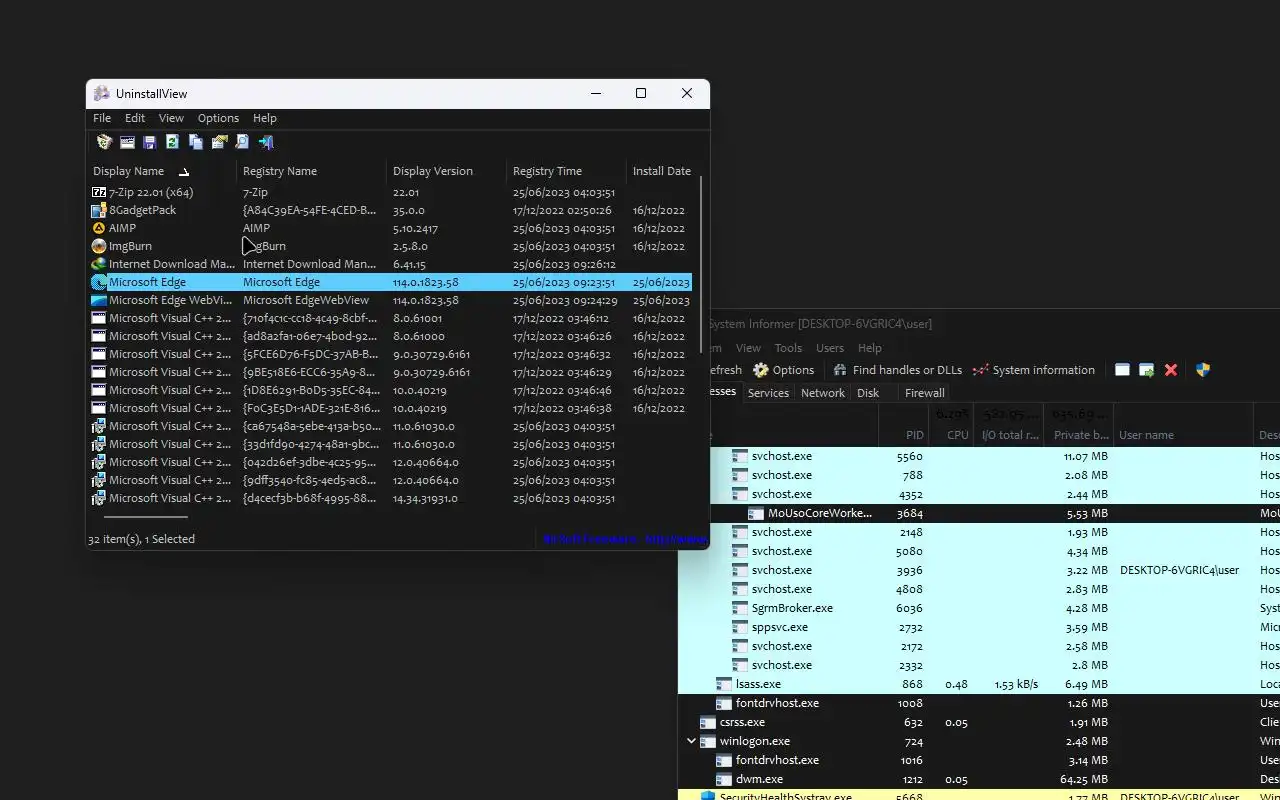The width and height of the screenshot is (1280, 800).
Task: Open the Tools menu in System Informer
Action: 788,348
